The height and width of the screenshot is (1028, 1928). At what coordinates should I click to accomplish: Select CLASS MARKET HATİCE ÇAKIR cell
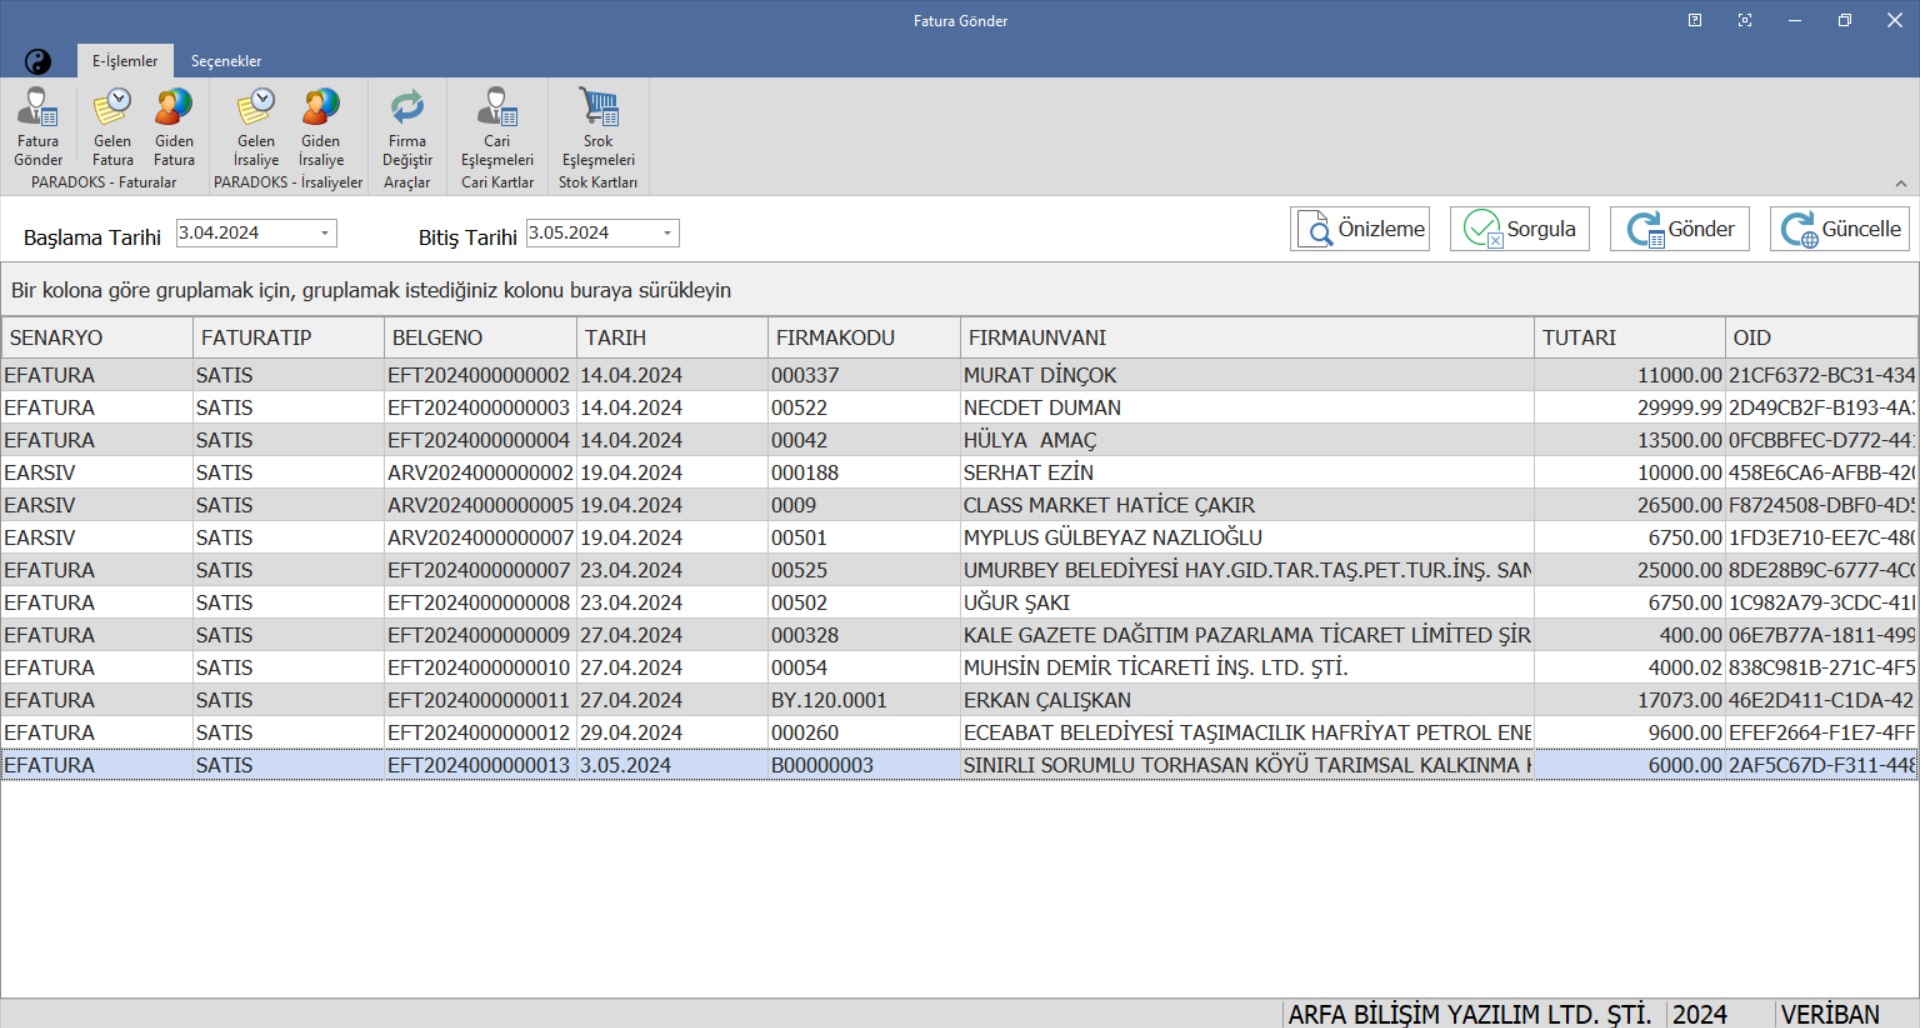(x=1247, y=506)
